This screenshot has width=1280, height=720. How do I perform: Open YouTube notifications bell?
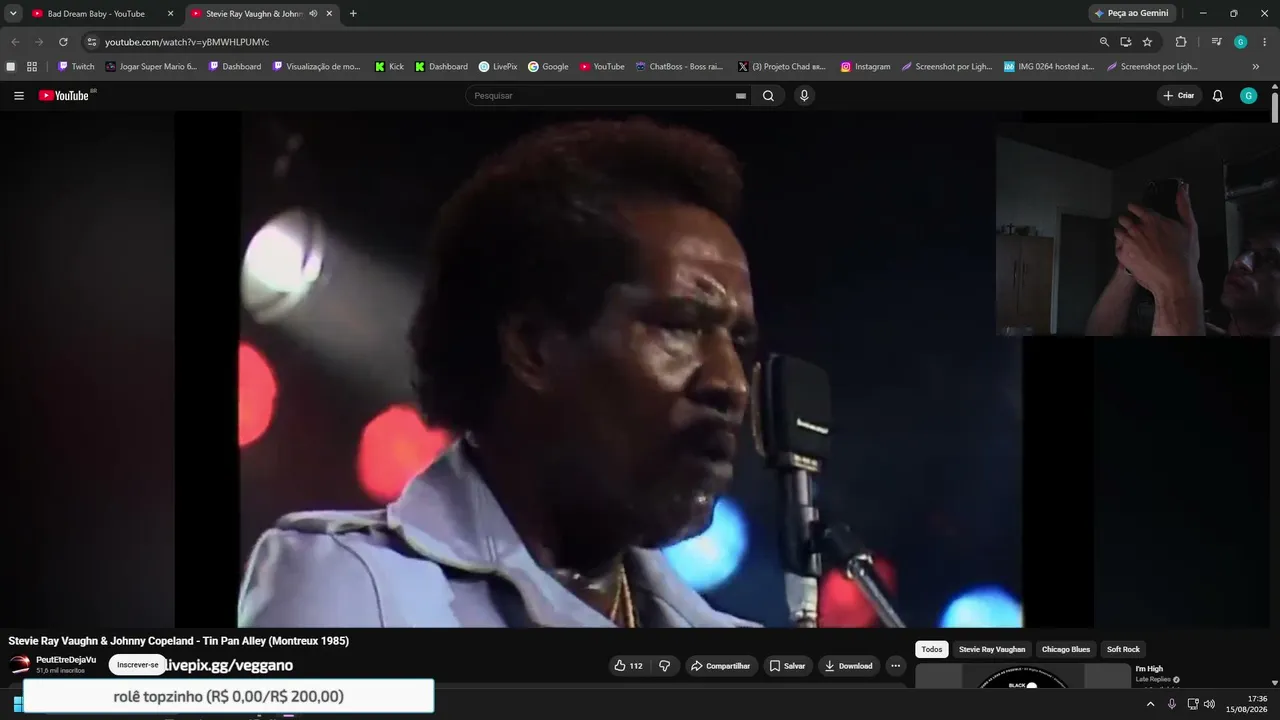[1217, 96]
